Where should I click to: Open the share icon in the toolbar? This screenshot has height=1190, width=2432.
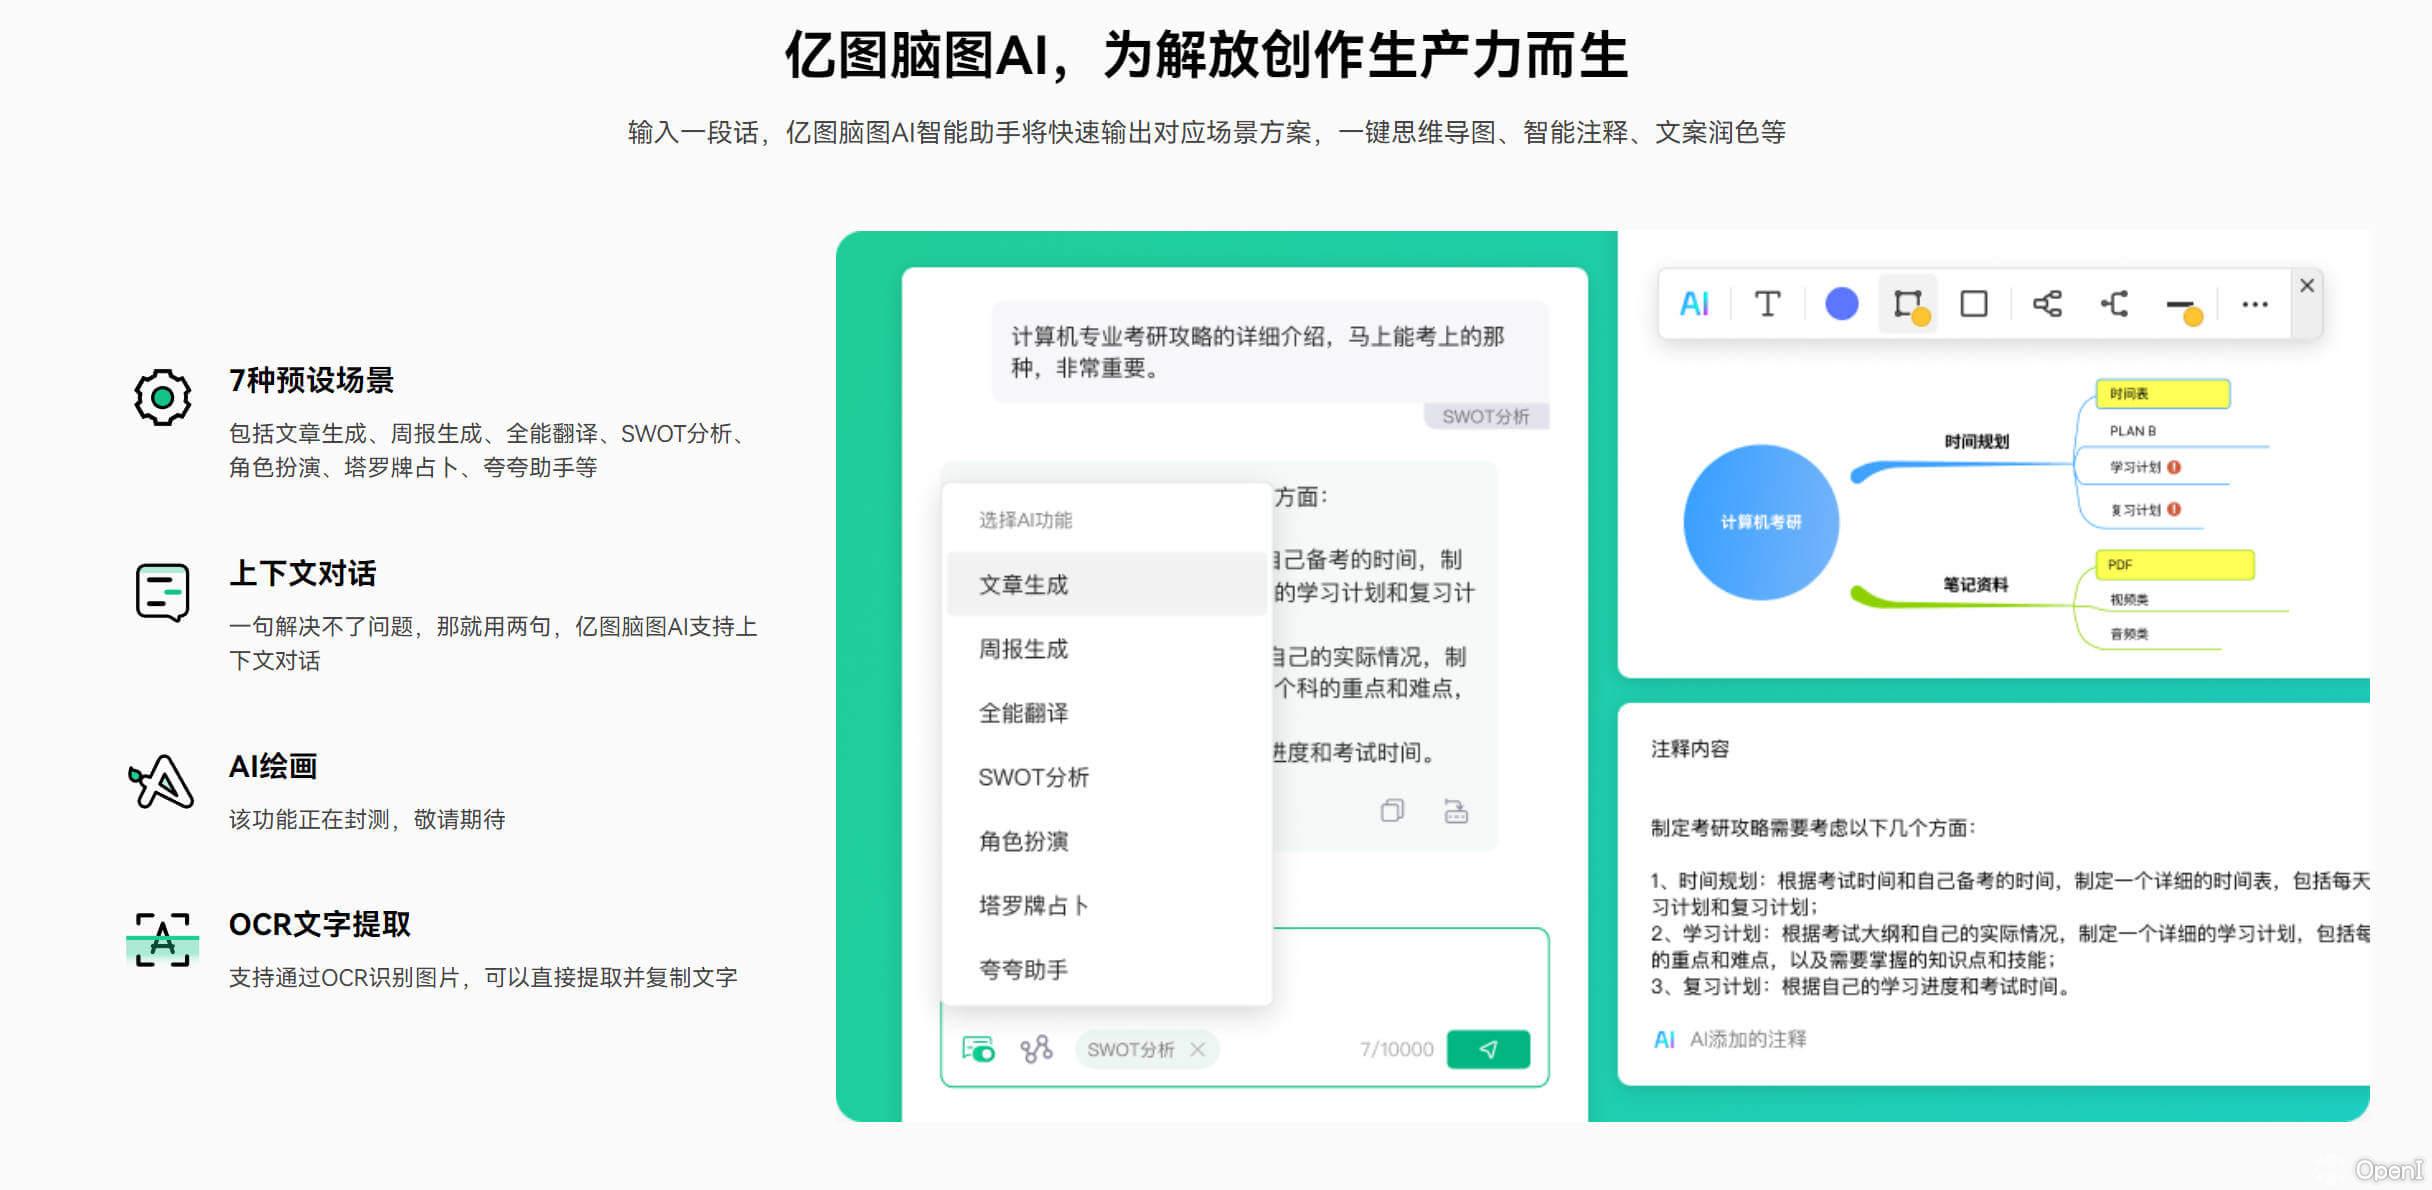(2046, 303)
